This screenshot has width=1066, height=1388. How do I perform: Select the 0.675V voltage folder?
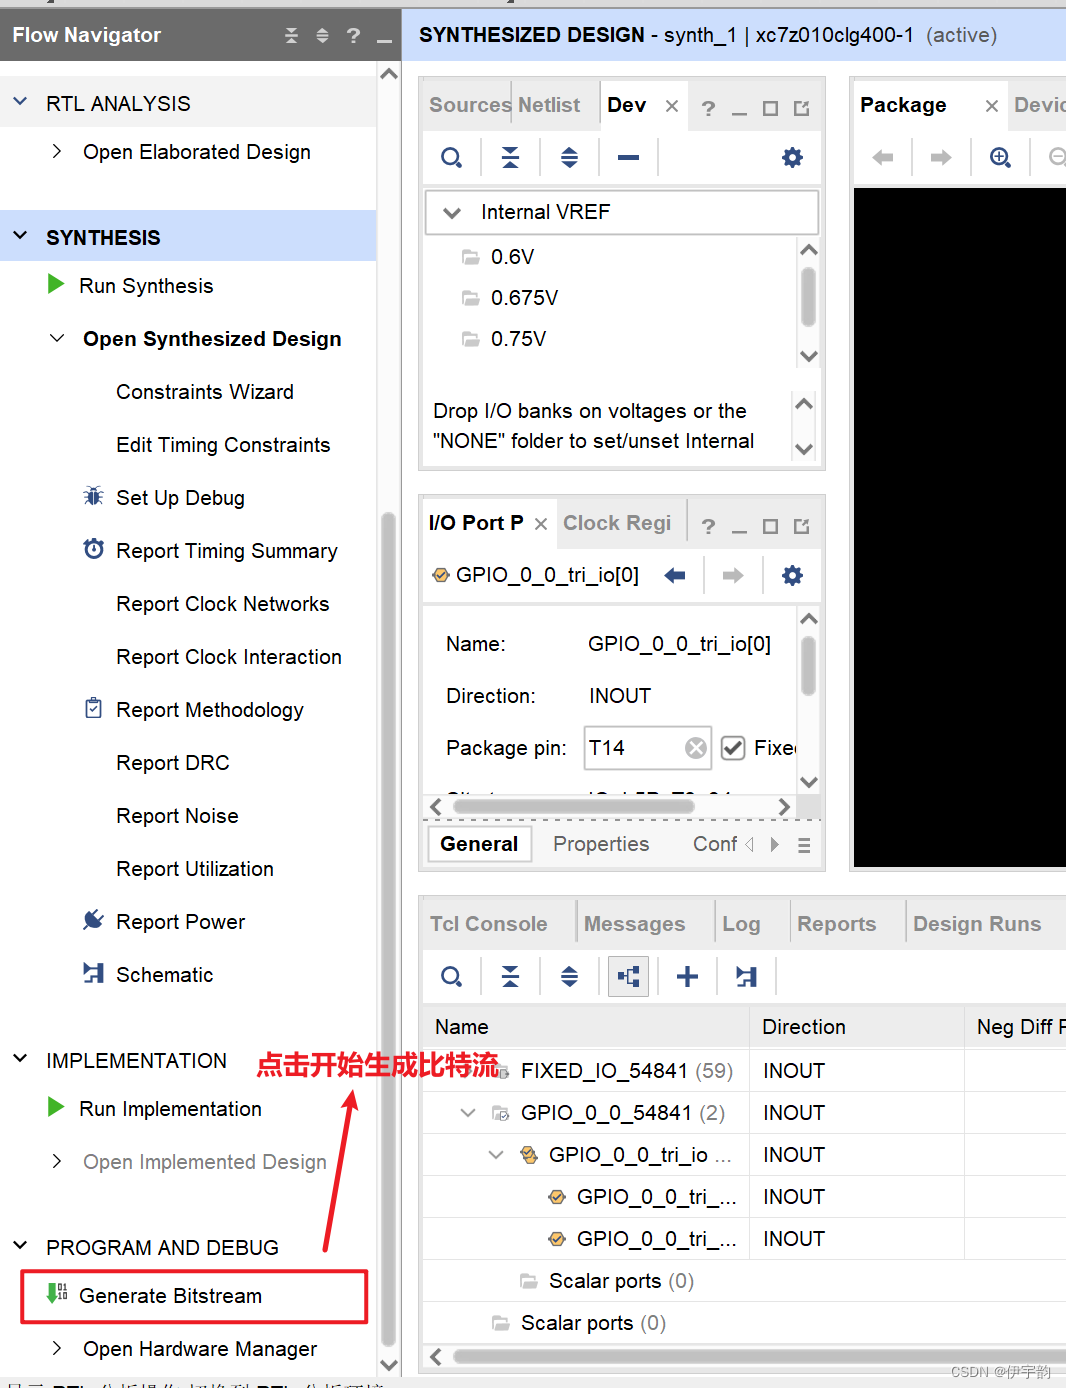524,298
